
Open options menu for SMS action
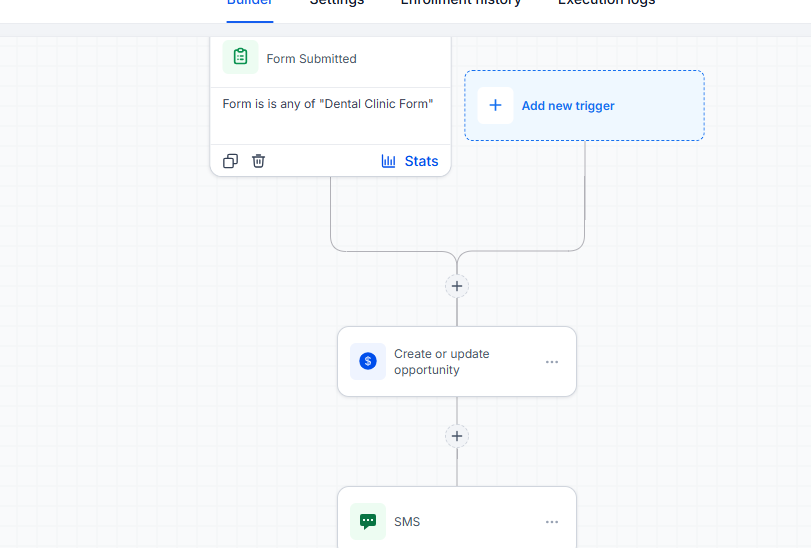click(552, 522)
